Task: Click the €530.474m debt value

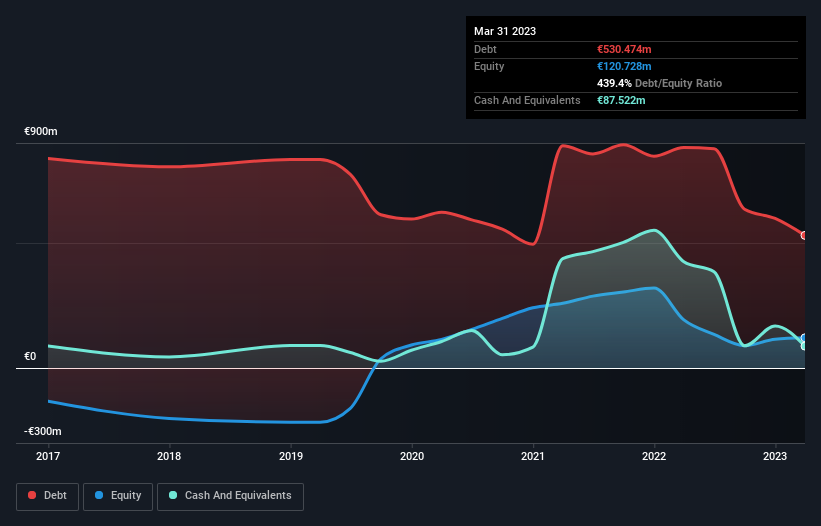Action: point(624,49)
